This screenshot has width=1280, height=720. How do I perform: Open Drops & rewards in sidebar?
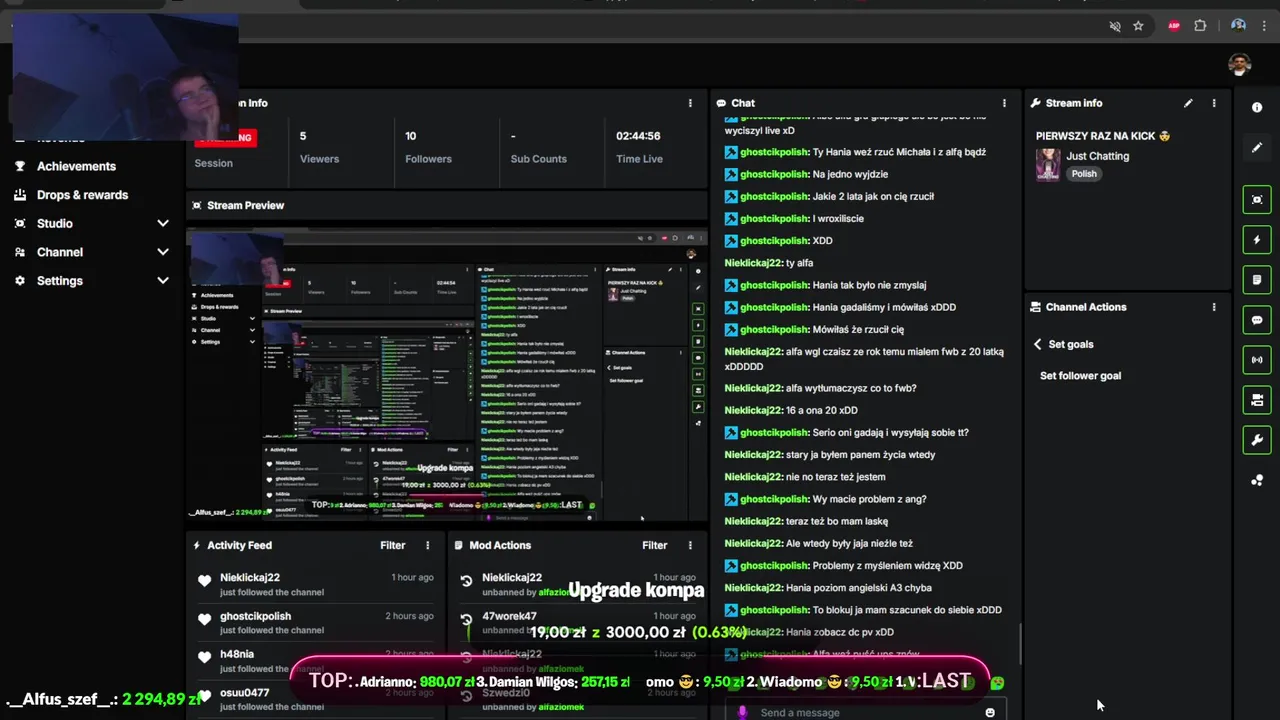click(x=82, y=195)
